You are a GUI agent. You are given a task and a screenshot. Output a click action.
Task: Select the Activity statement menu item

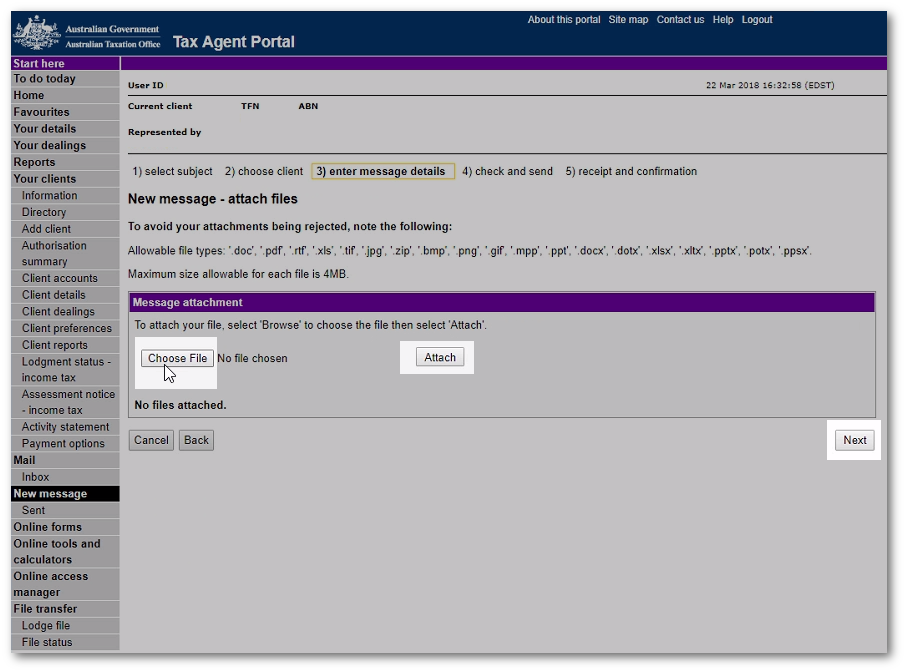(66, 427)
